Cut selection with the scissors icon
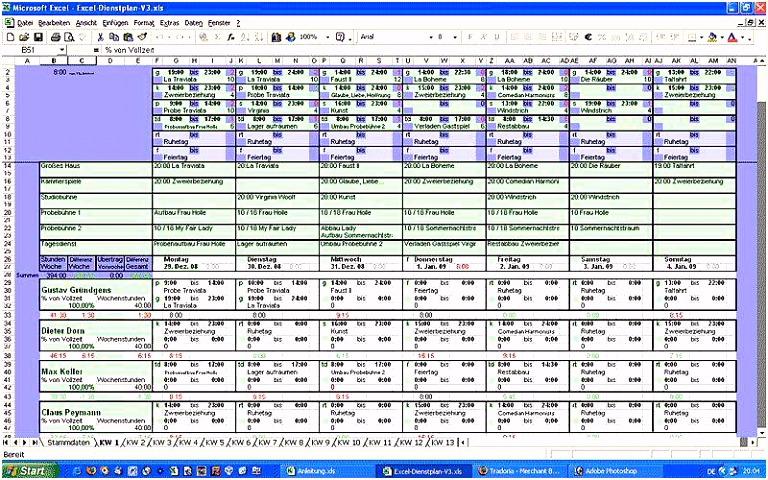The height and width of the screenshot is (480, 768). click(100, 37)
